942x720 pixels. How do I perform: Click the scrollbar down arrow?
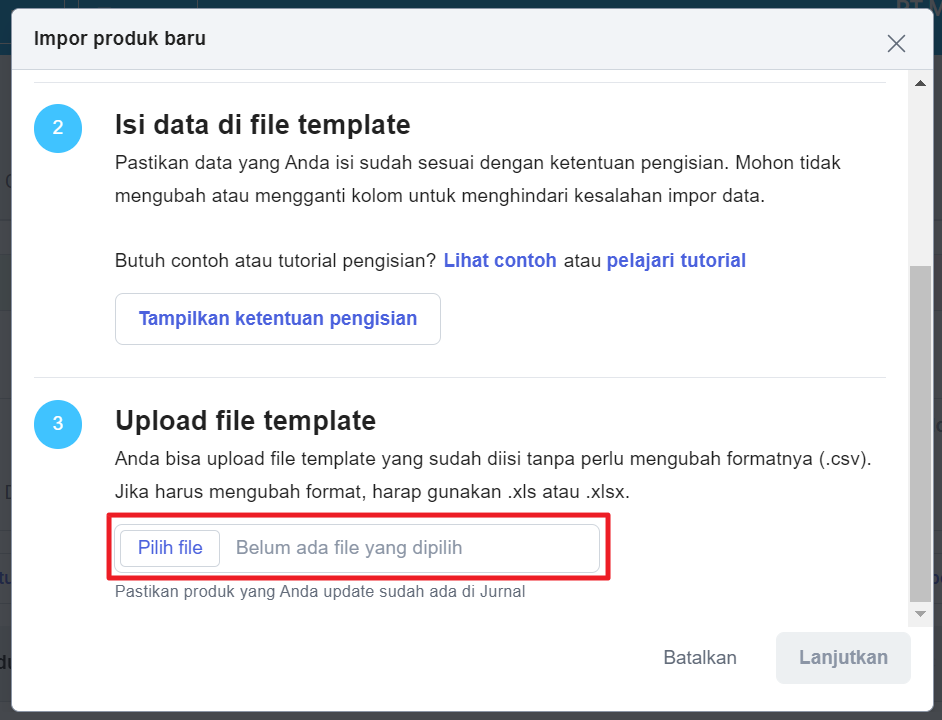(920, 614)
